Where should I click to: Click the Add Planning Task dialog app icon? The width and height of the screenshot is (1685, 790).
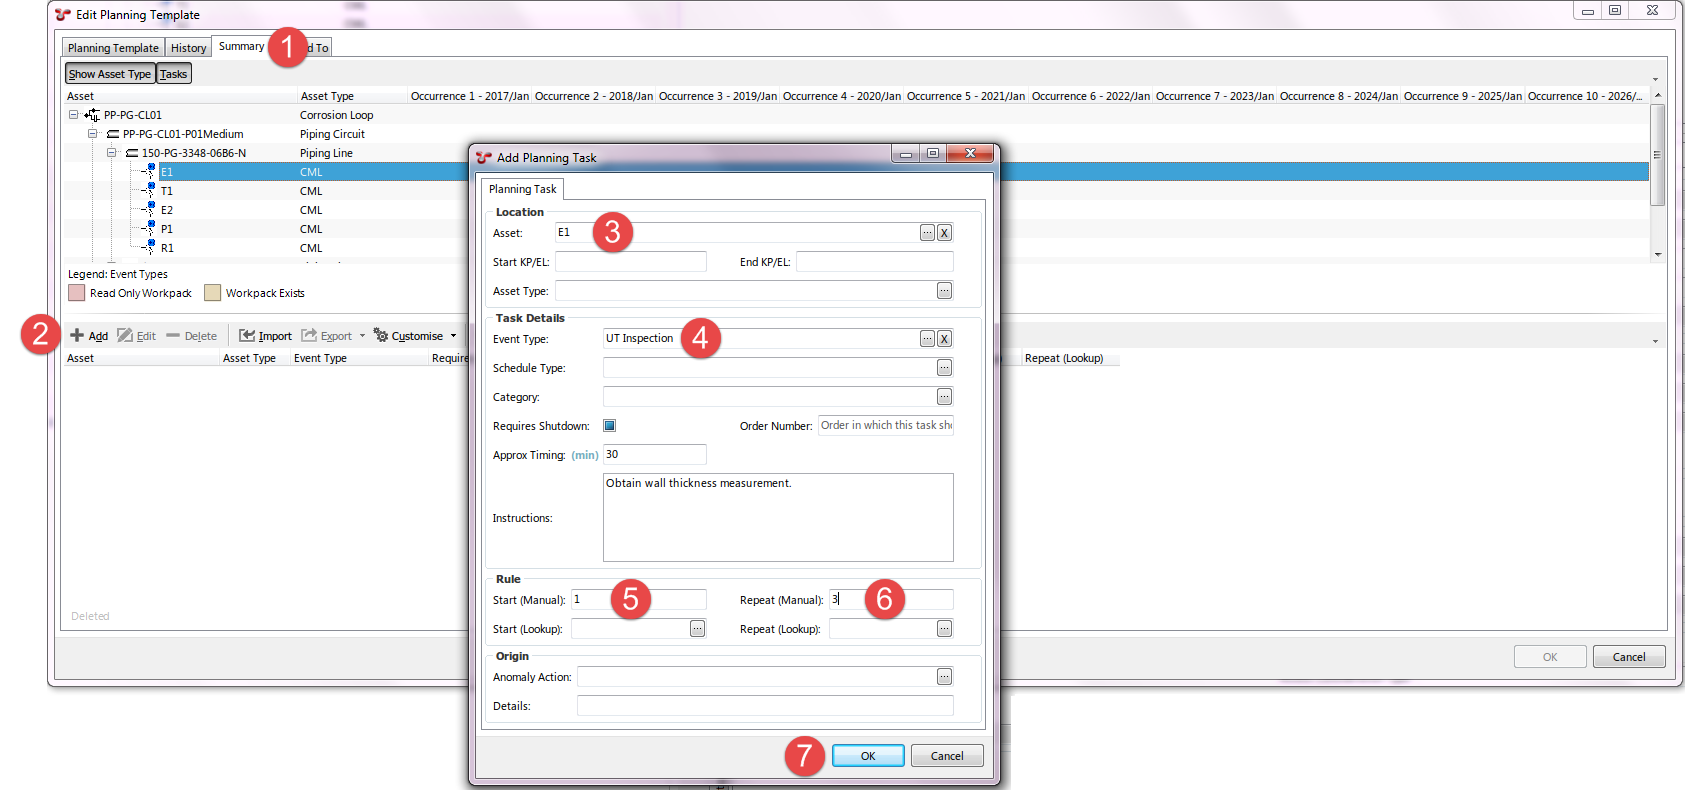point(484,157)
